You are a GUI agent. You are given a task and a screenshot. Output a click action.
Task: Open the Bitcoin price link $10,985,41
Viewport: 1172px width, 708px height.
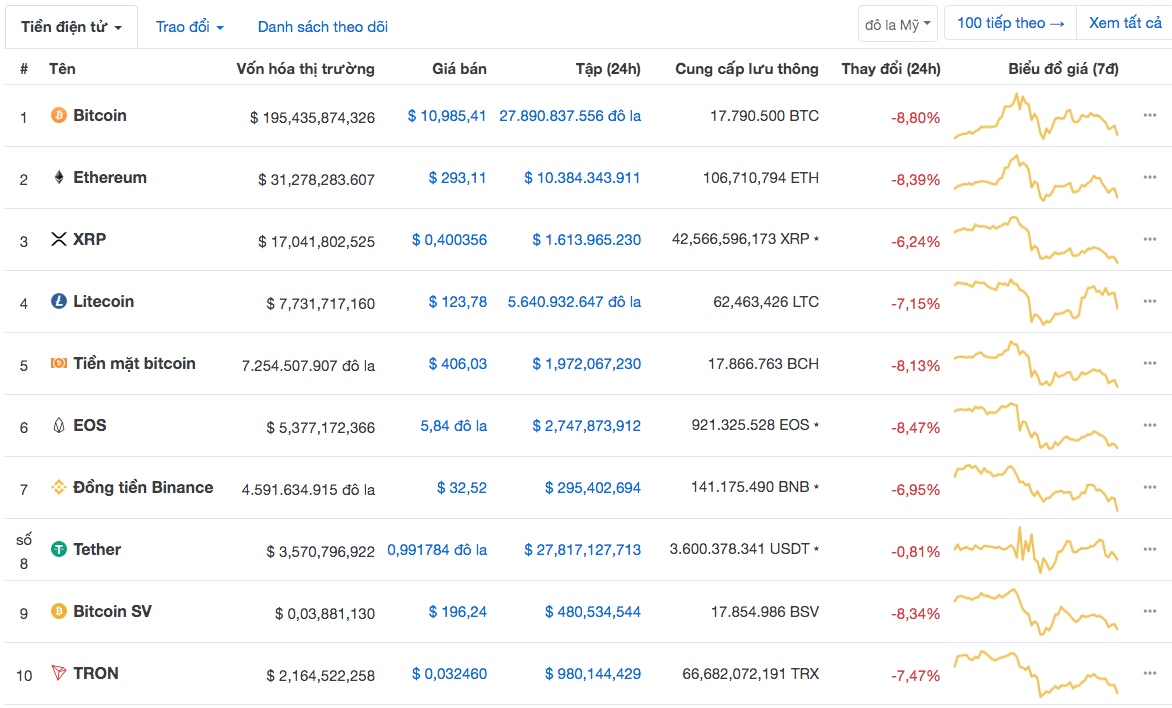click(x=446, y=116)
